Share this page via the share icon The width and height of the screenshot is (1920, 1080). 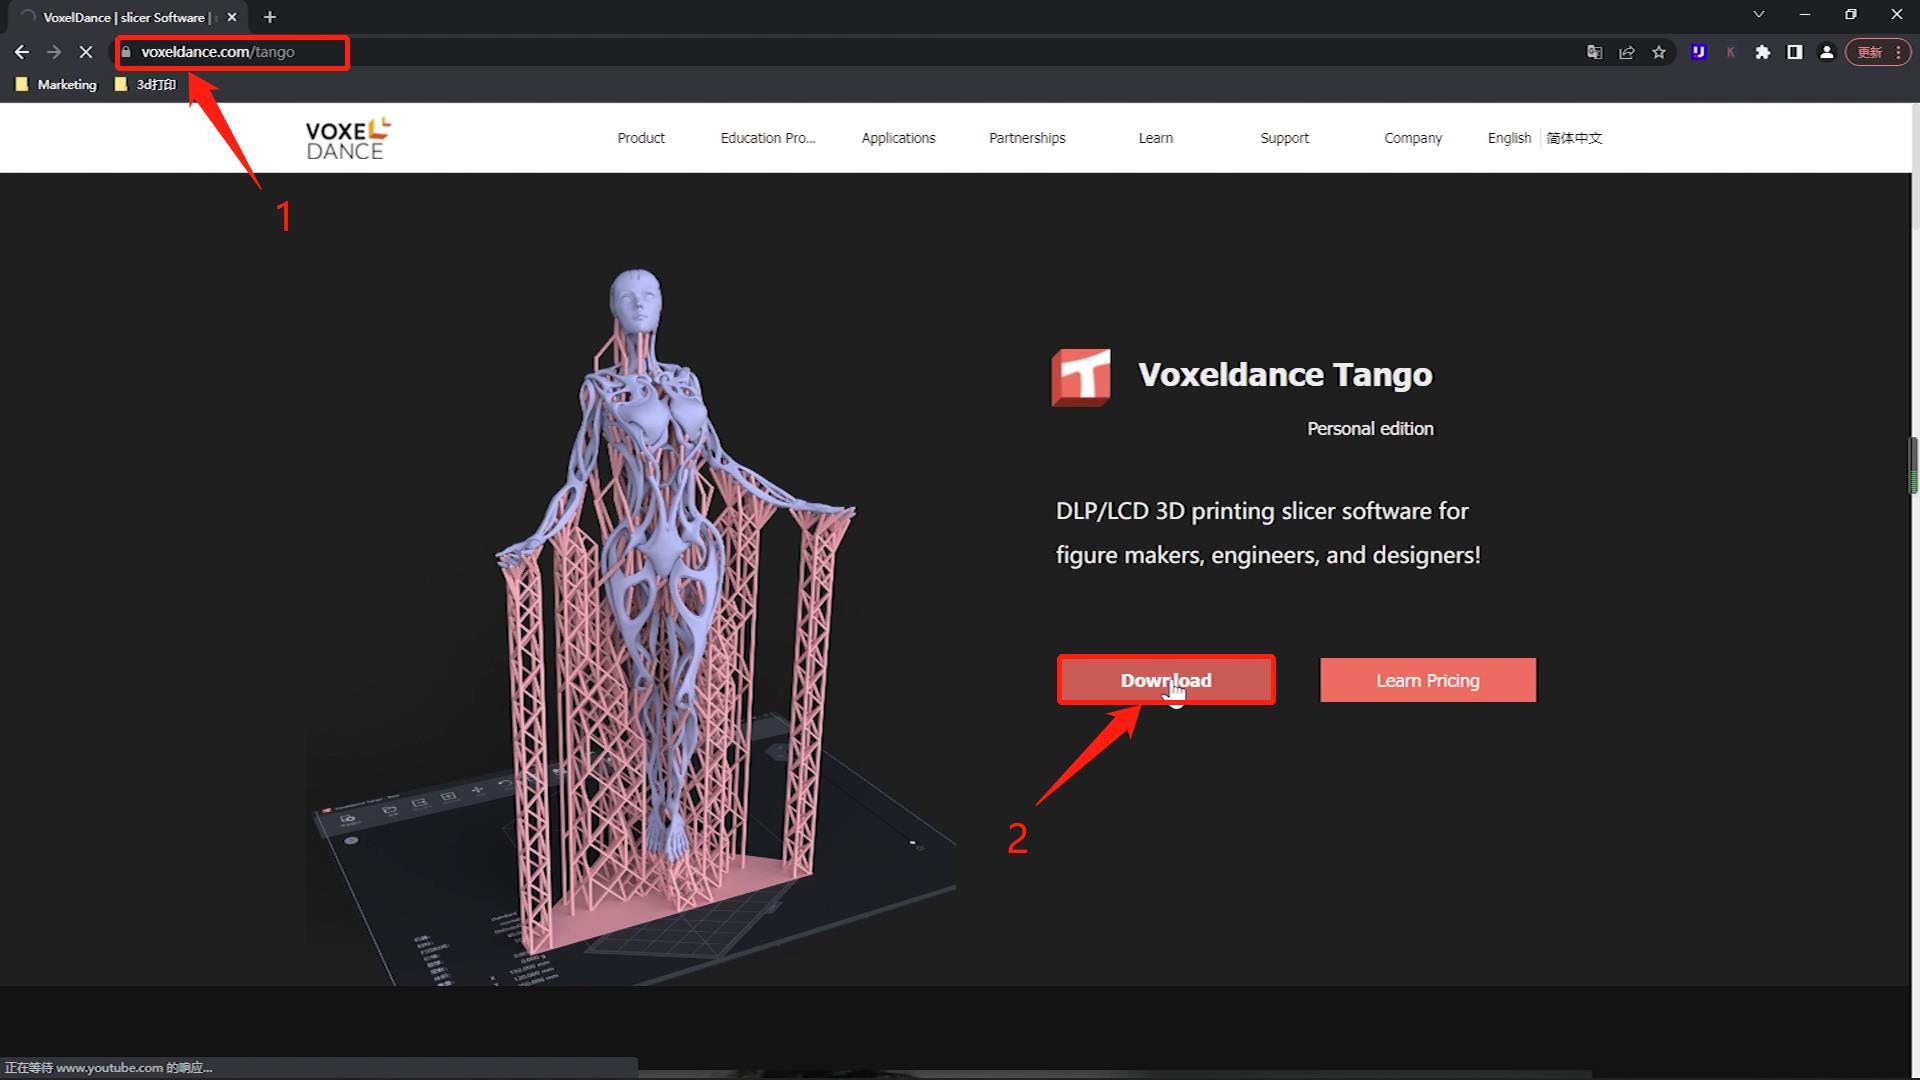tap(1627, 52)
